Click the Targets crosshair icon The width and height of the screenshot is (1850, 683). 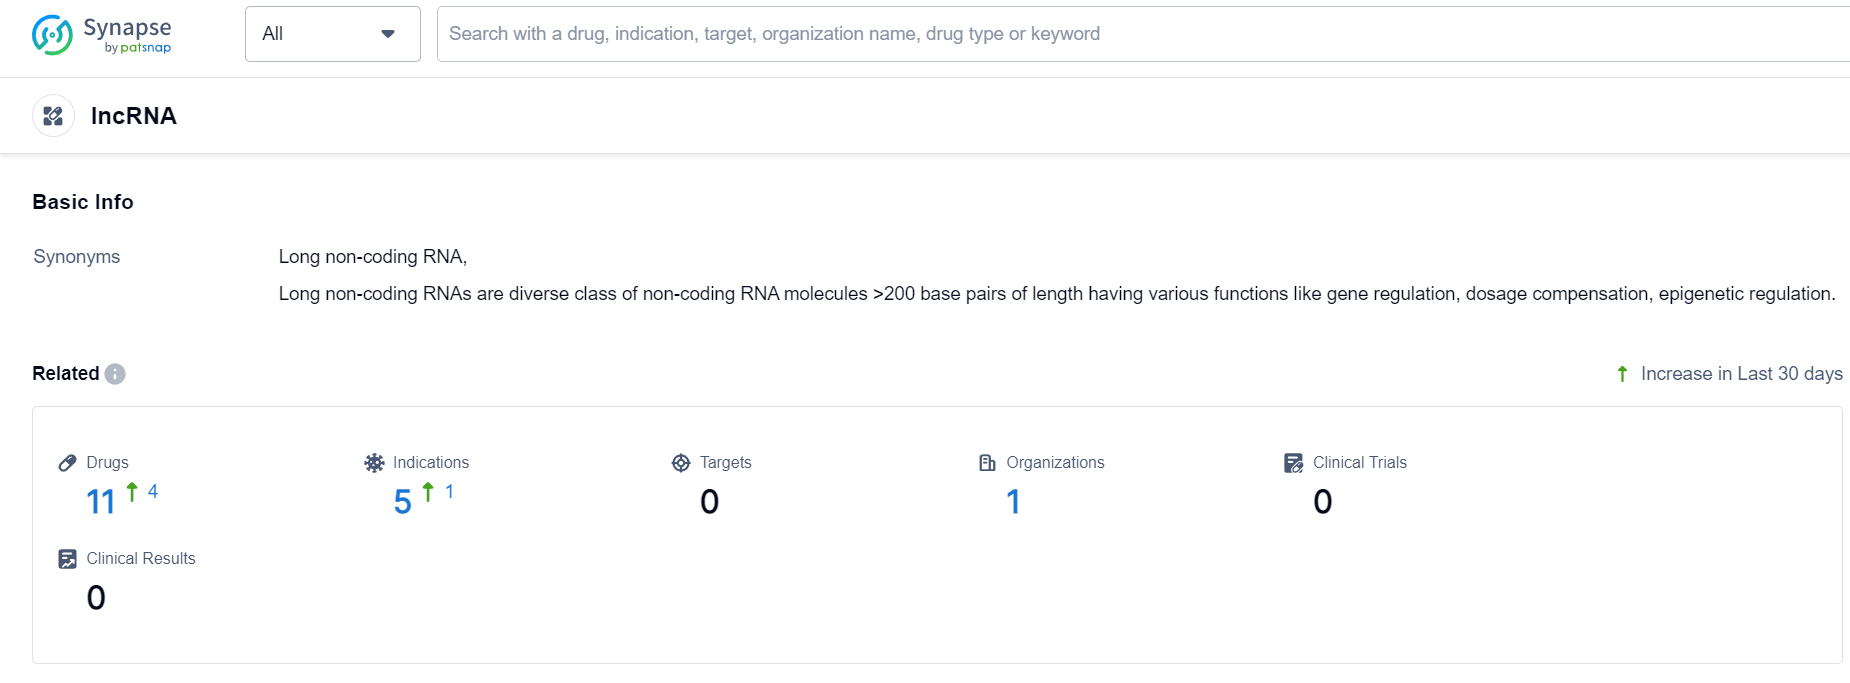(x=681, y=463)
